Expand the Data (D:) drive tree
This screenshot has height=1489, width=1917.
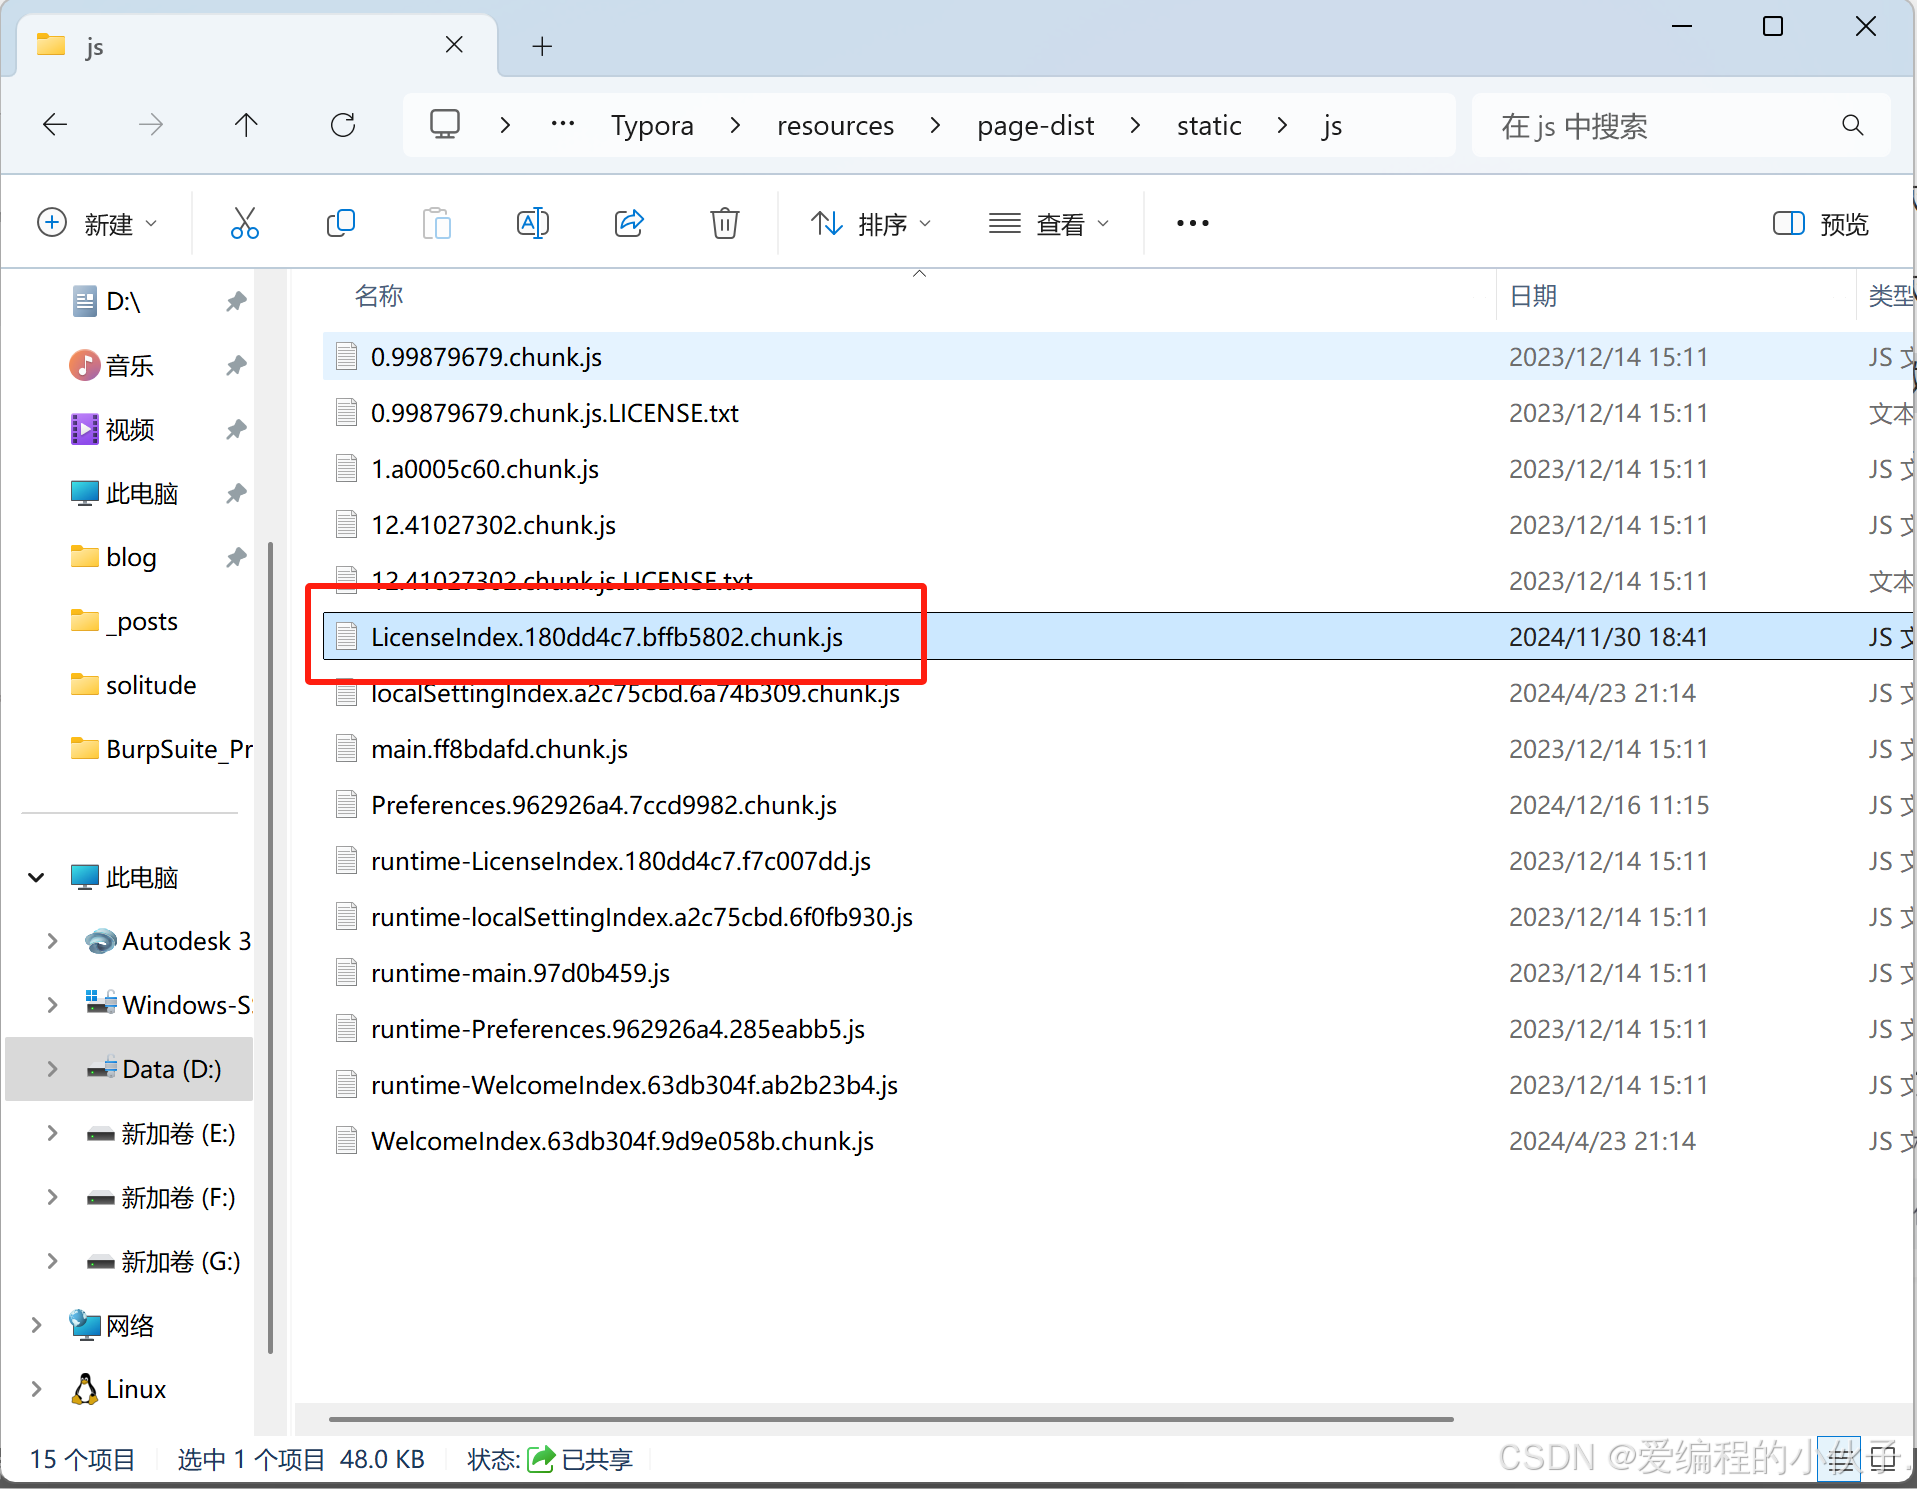click(52, 1069)
